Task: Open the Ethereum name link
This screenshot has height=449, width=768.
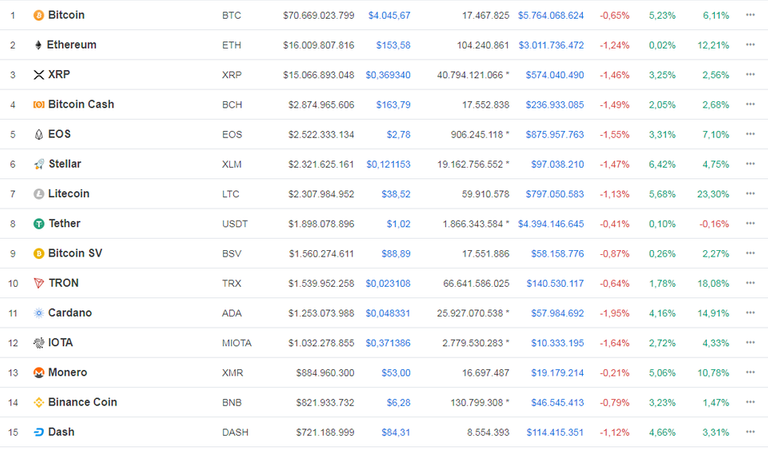Action: click(72, 45)
